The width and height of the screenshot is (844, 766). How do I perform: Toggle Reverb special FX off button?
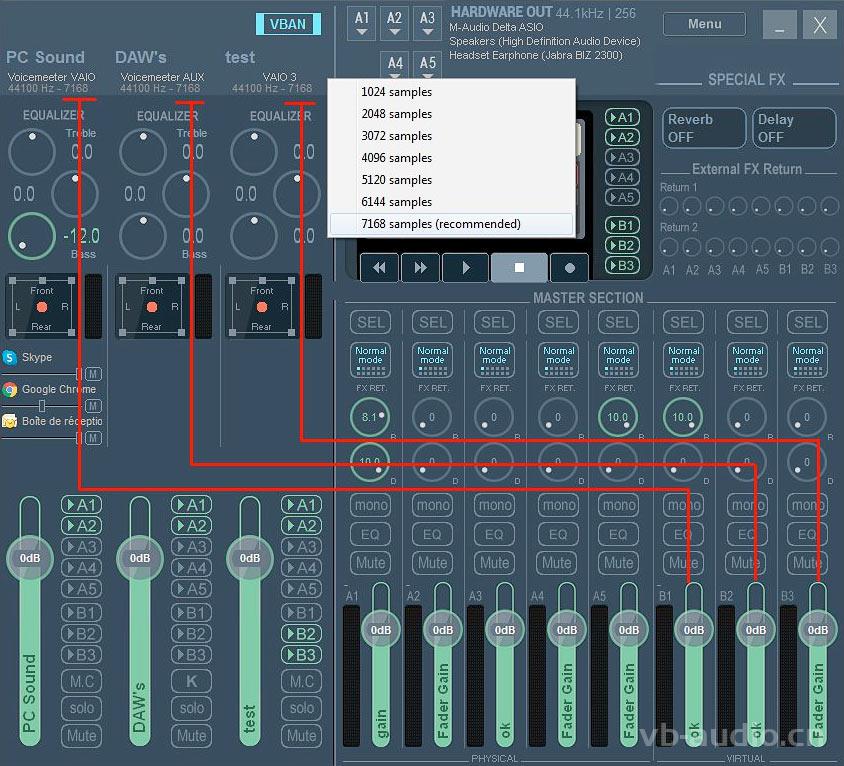pyautogui.click(x=704, y=128)
